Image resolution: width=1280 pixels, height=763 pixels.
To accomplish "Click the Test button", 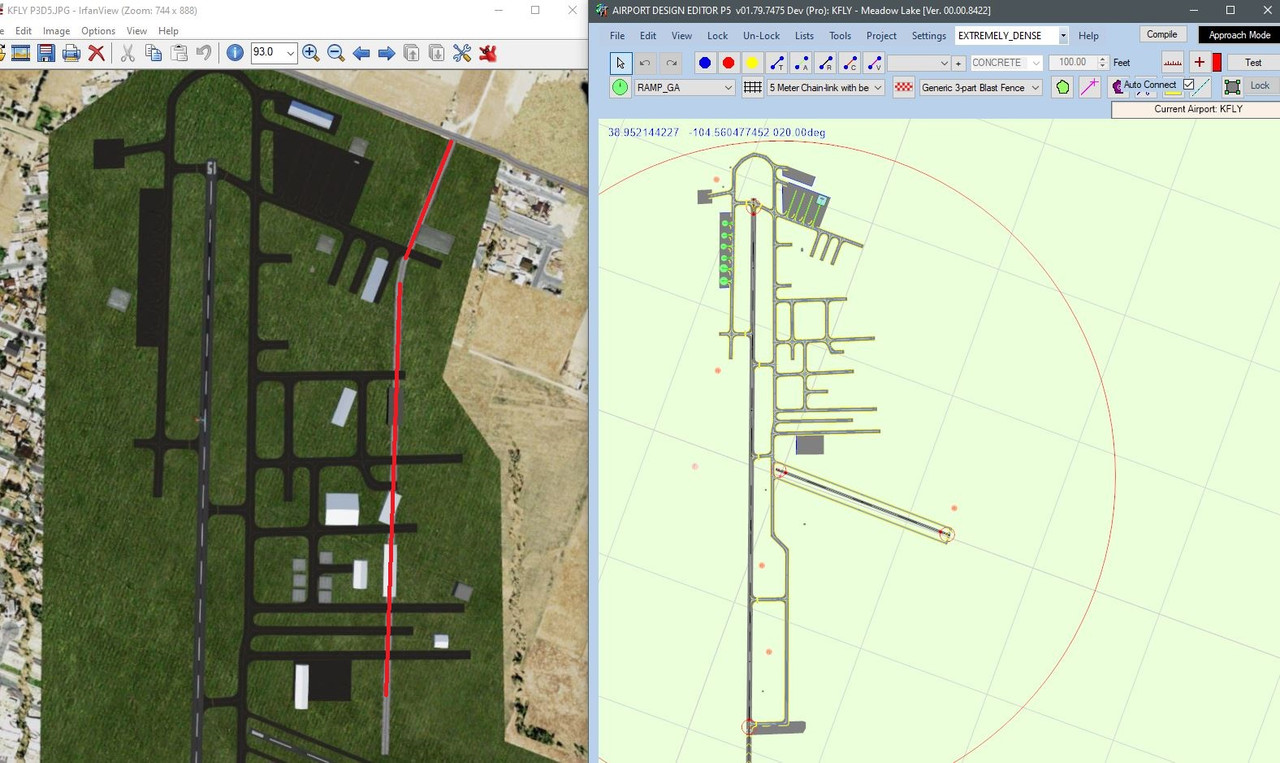I will 1253,63.
